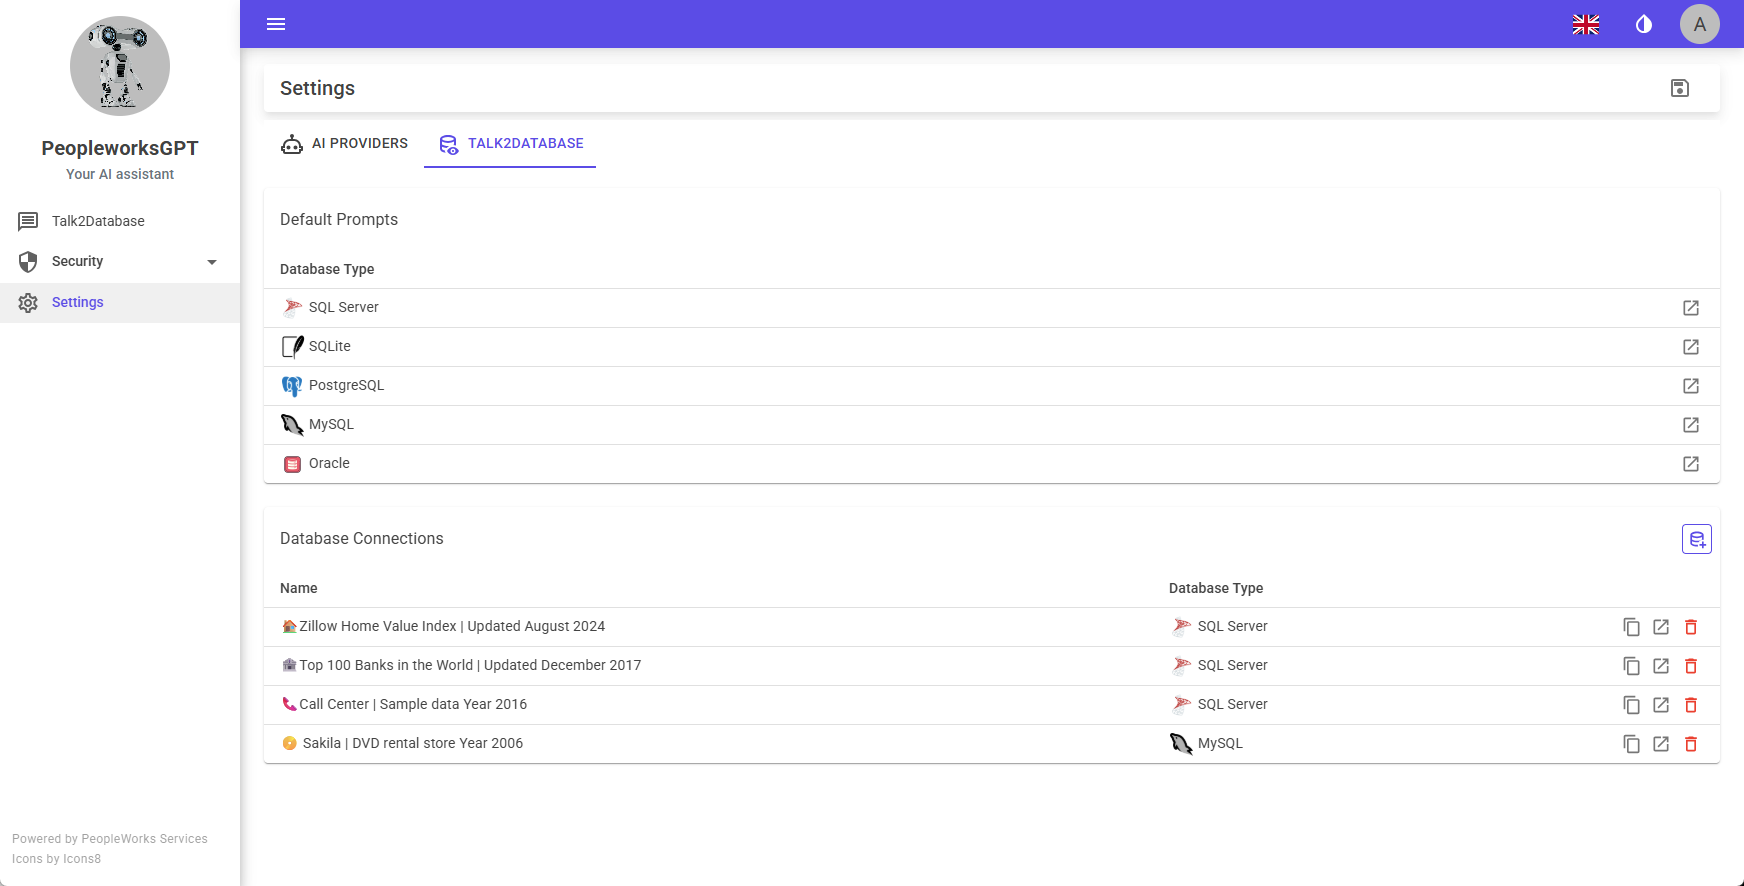Switch to Talk2Database tab
Screen dimensions: 1744x886
(510, 143)
